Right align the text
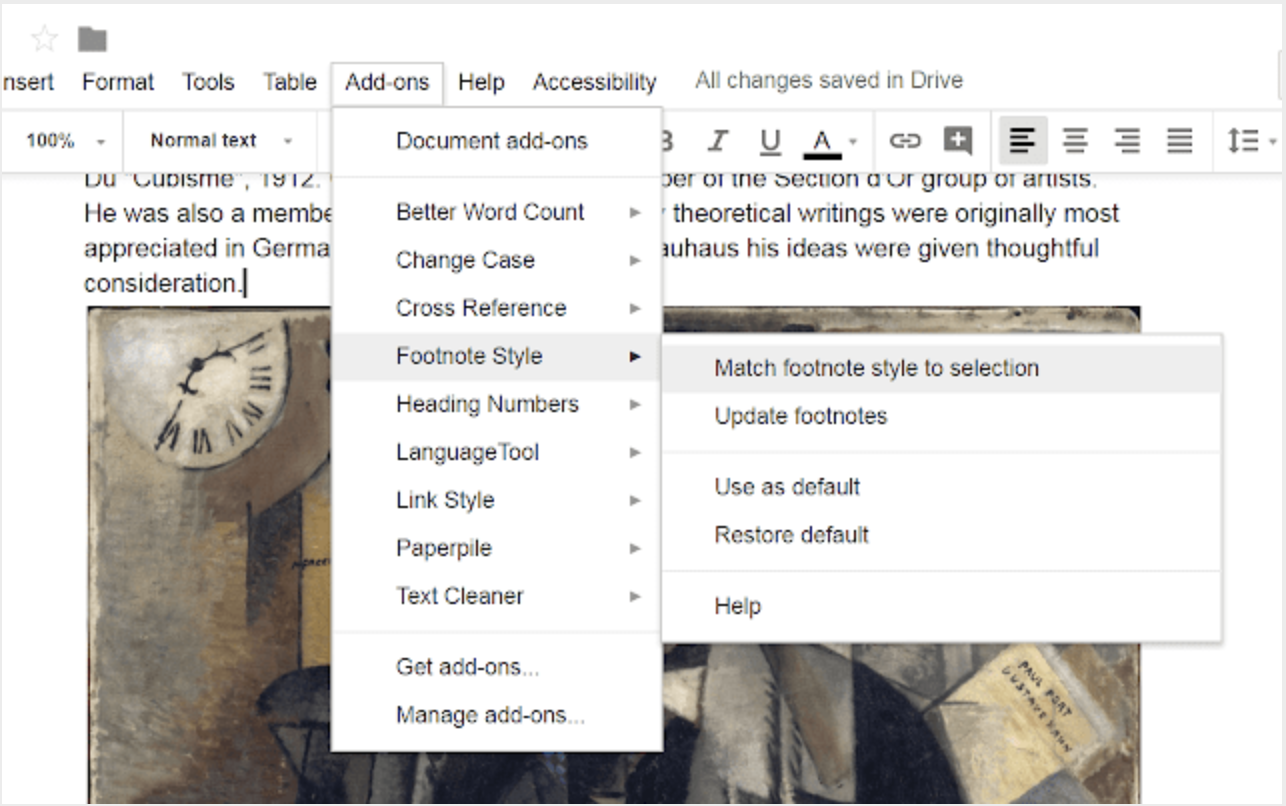The width and height of the screenshot is (1286, 806). point(1127,141)
